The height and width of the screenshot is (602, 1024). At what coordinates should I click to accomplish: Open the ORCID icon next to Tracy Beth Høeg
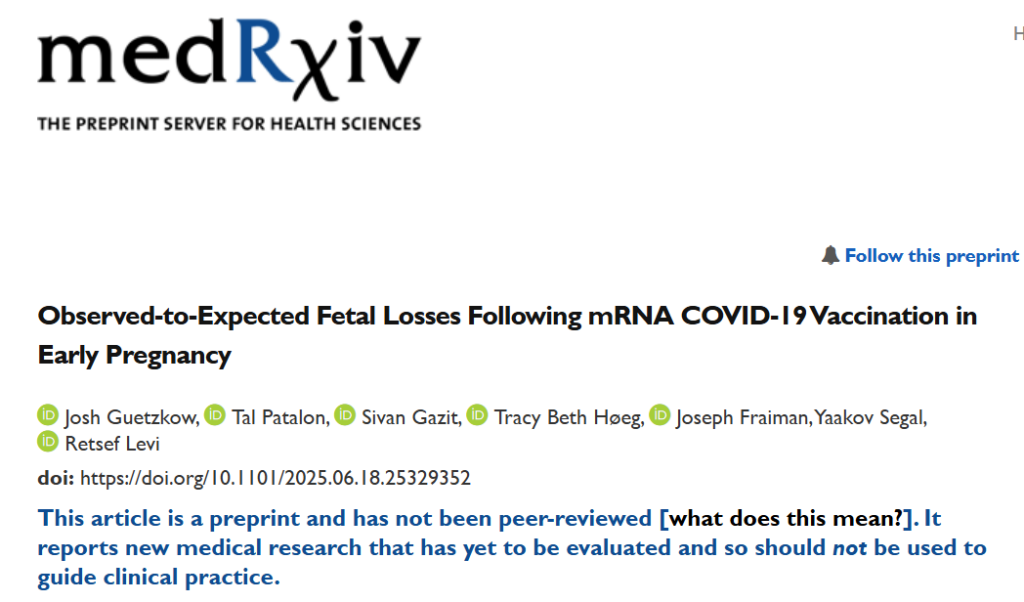click(477, 415)
